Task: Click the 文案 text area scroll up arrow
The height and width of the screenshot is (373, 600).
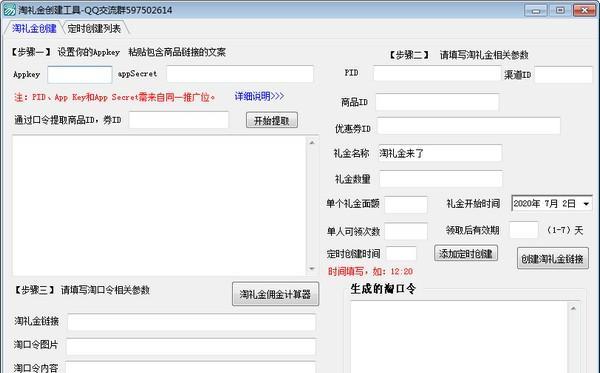Action: (x=312, y=142)
